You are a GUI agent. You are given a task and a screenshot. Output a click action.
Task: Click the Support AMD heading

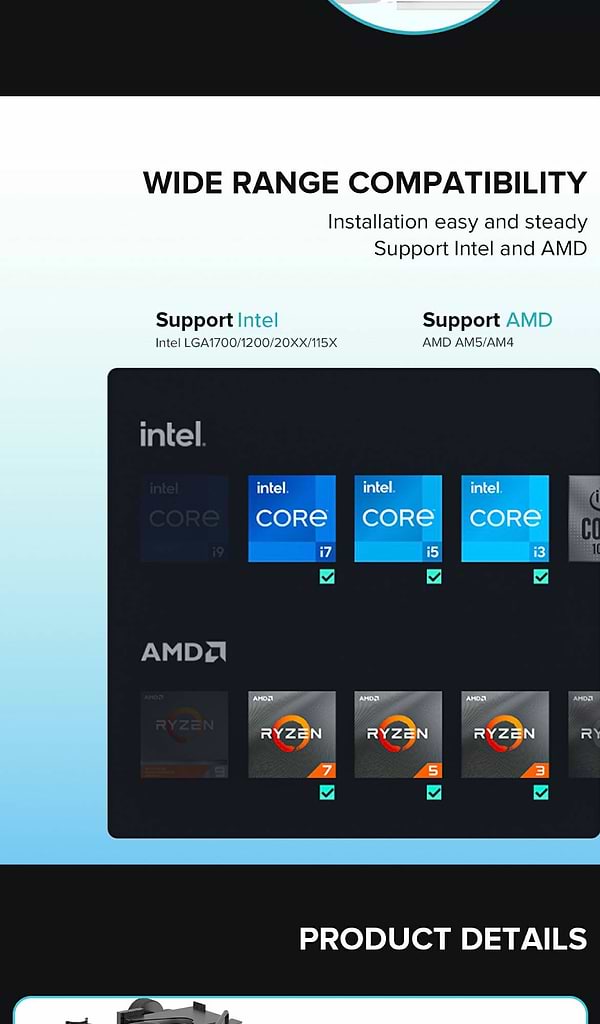click(x=487, y=320)
